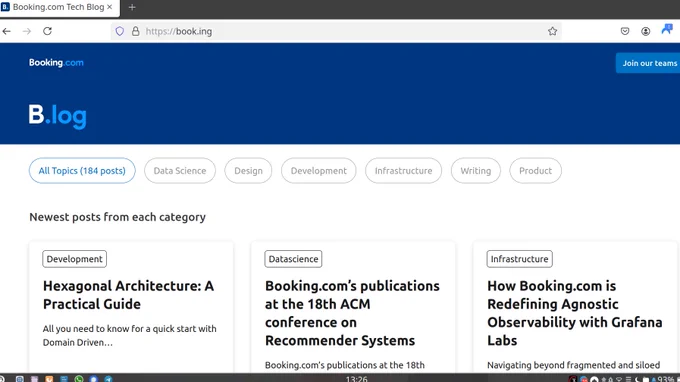The width and height of the screenshot is (680, 382).
Task: Open the 18th ACM conference publications post
Action: click(352, 313)
